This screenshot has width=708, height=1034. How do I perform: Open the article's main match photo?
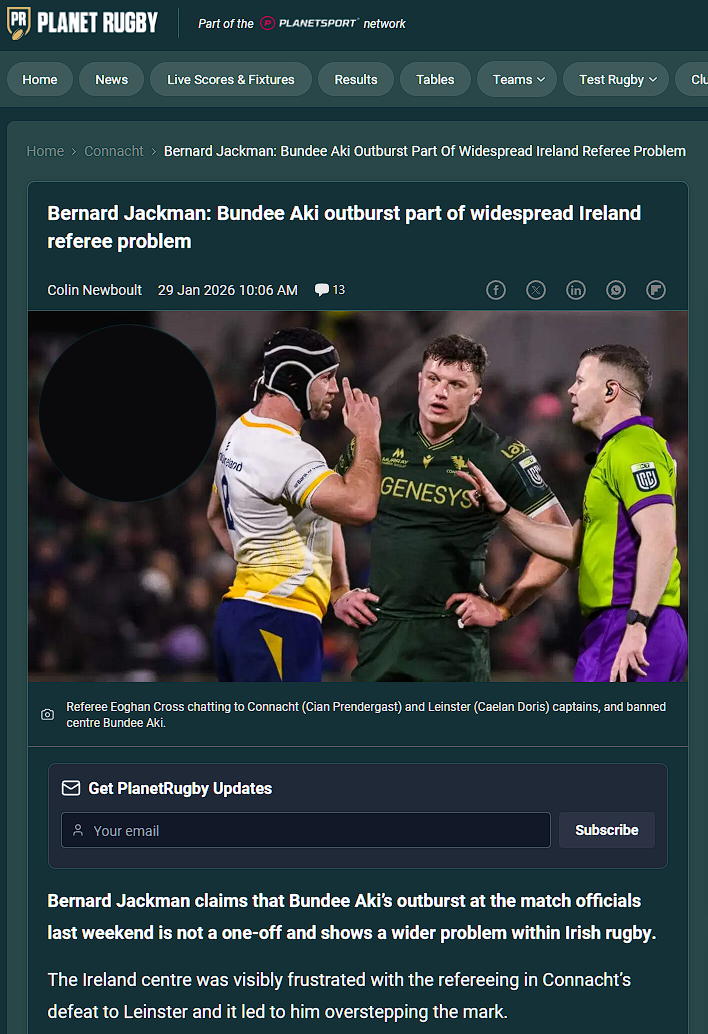pos(358,497)
